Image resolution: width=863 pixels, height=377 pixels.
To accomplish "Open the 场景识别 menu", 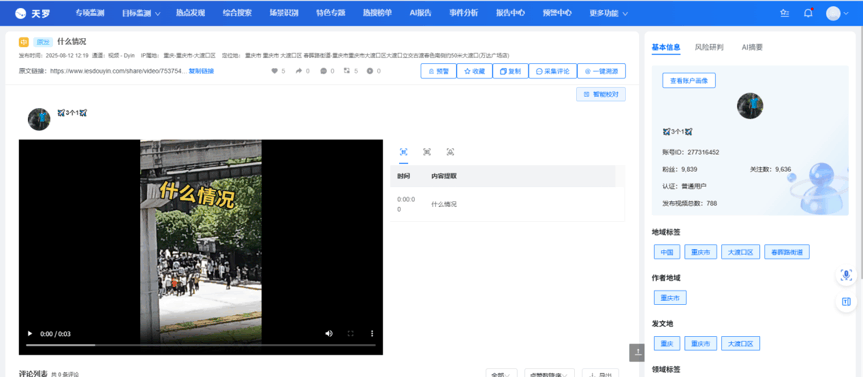I will click(284, 13).
